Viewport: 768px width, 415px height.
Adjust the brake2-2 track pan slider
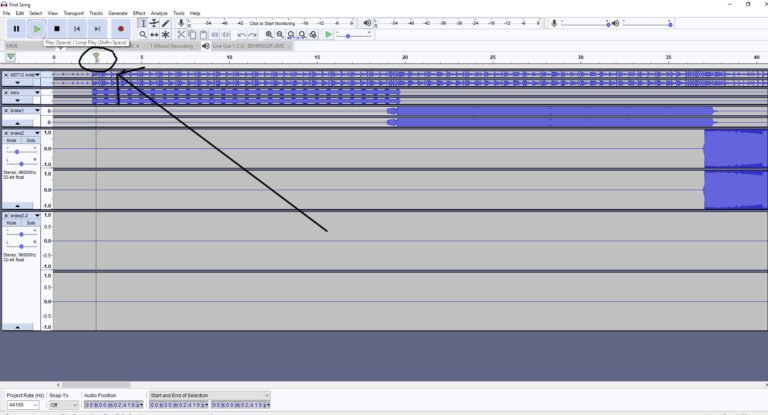click(x=21, y=246)
